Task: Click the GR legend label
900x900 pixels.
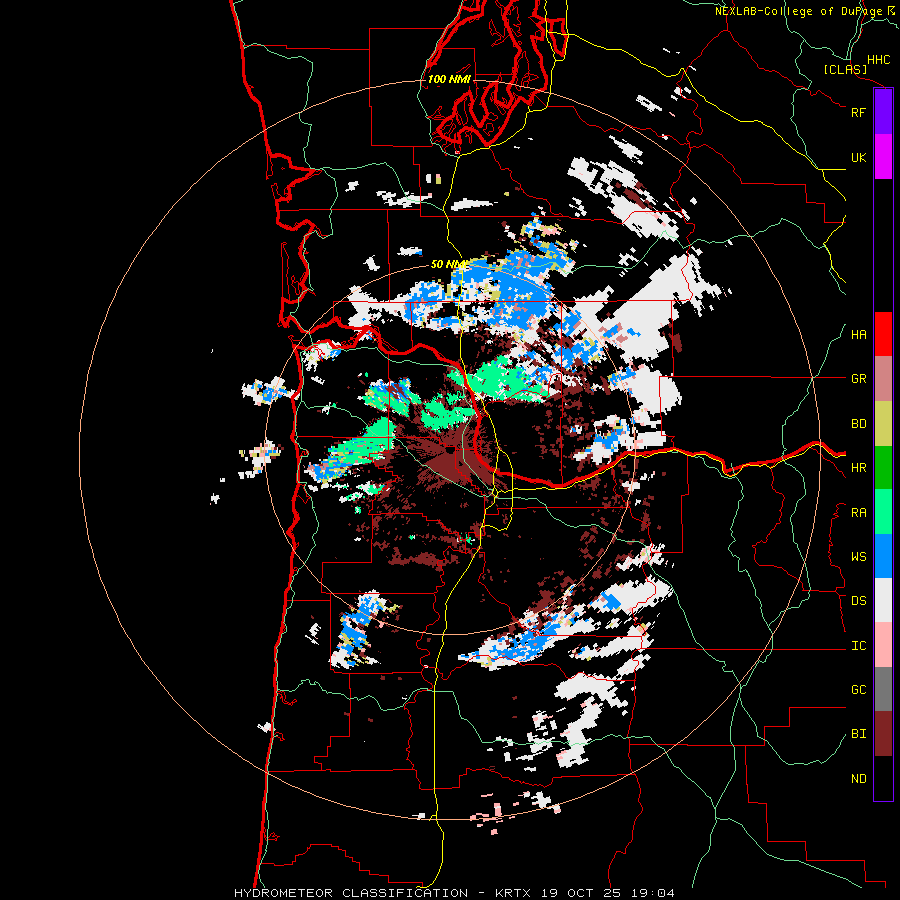Action: 859,379
